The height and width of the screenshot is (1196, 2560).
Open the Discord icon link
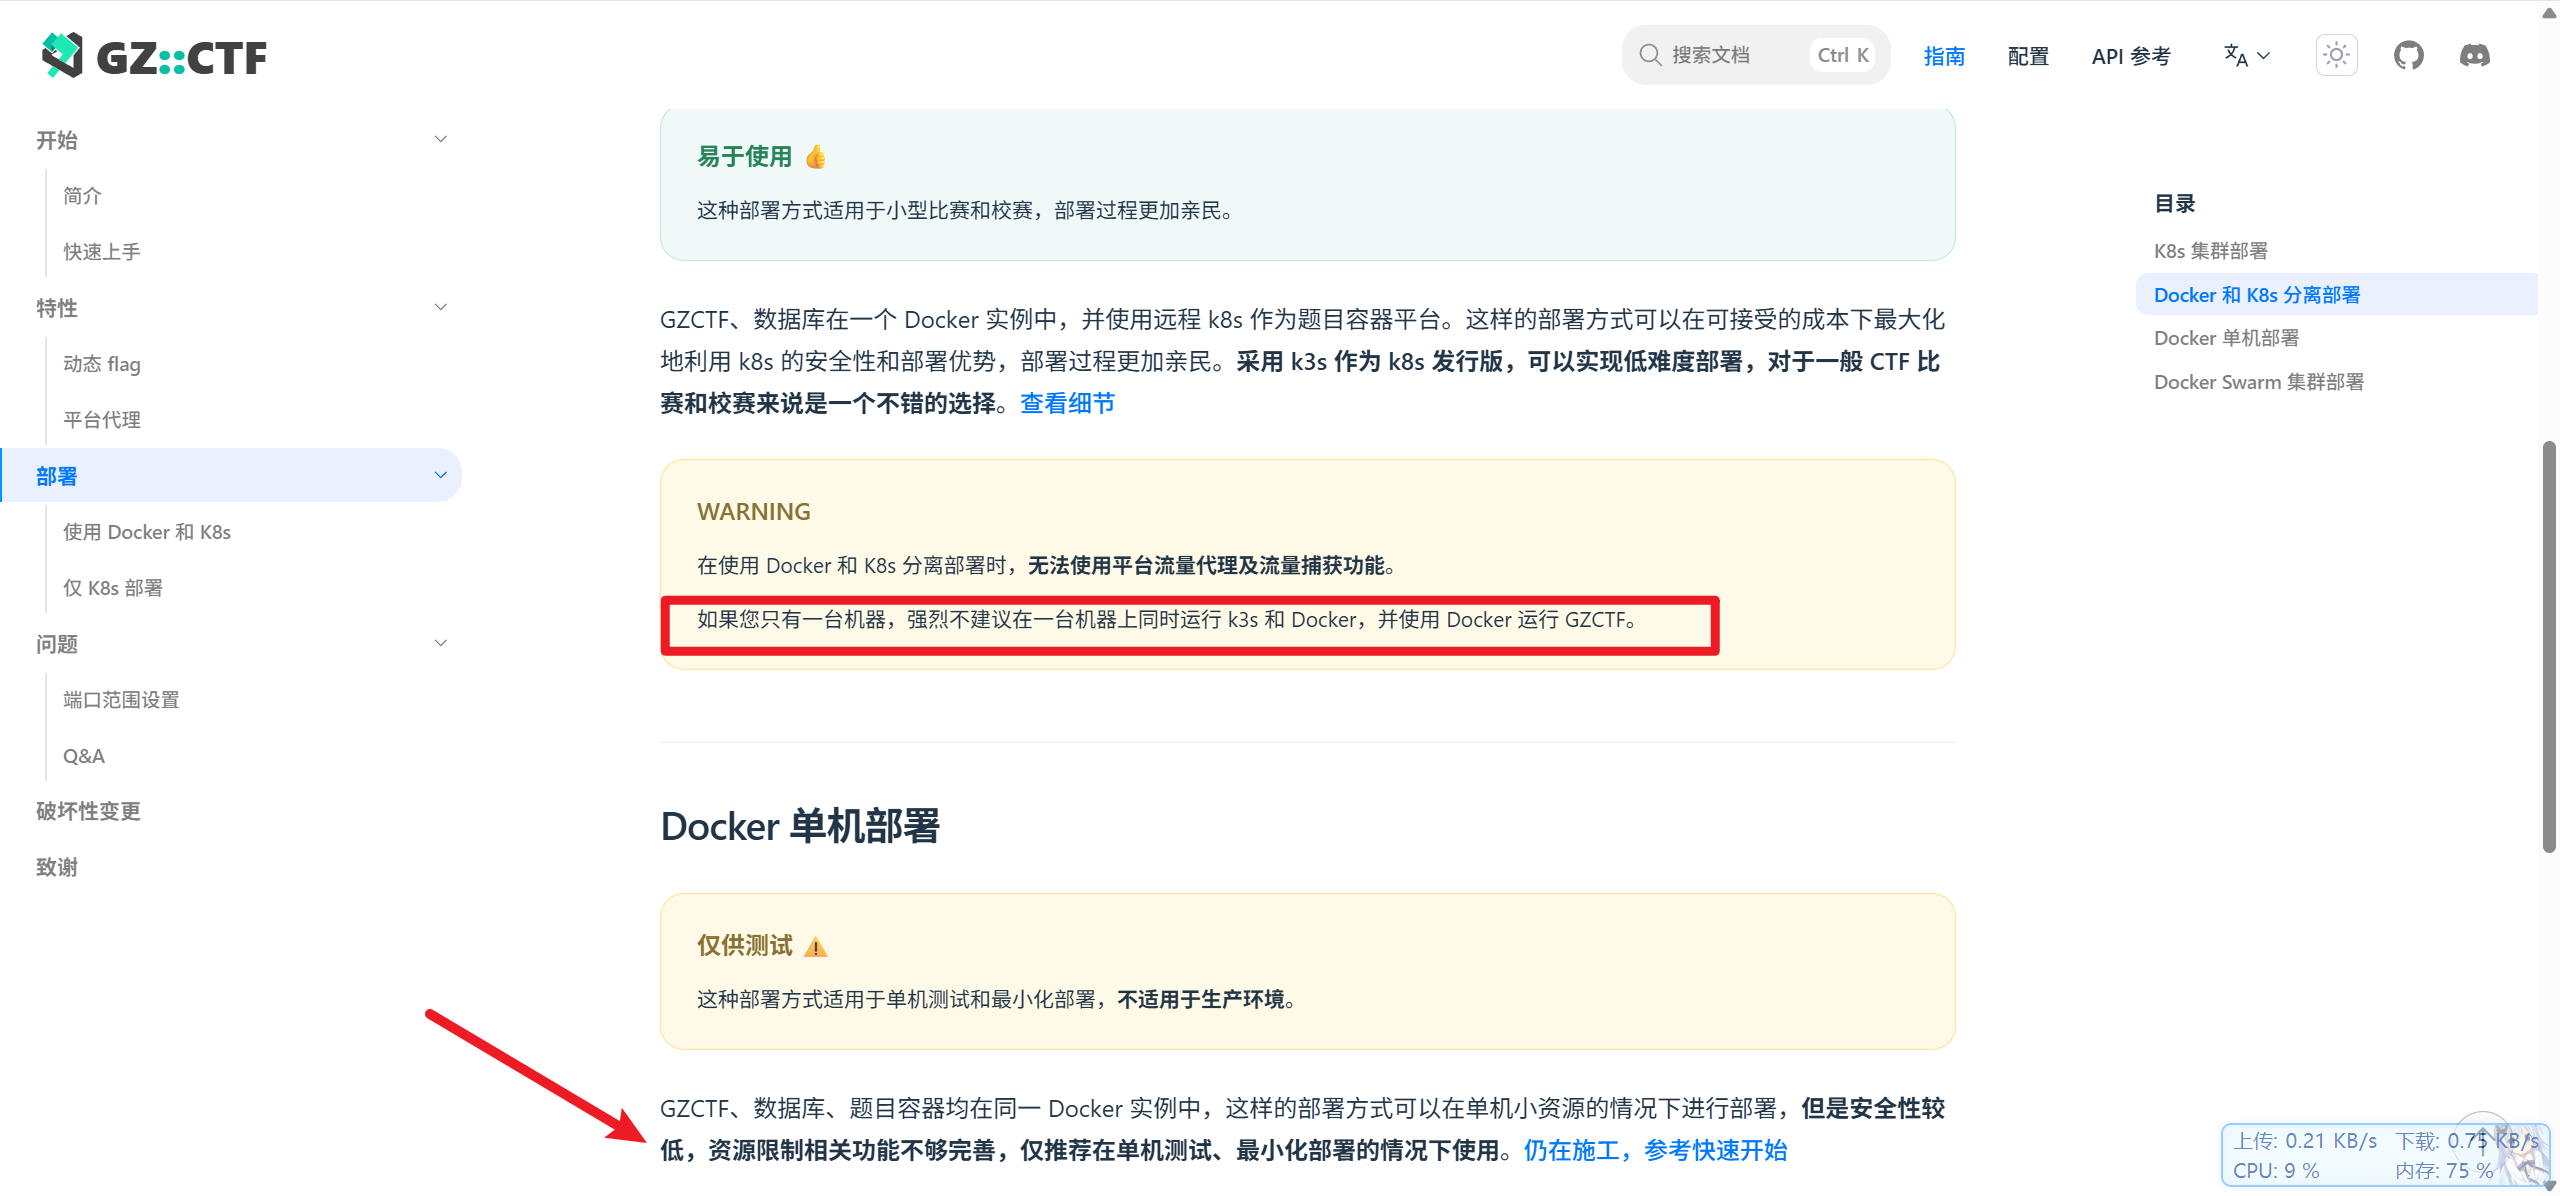pyautogui.click(x=2475, y=56)
